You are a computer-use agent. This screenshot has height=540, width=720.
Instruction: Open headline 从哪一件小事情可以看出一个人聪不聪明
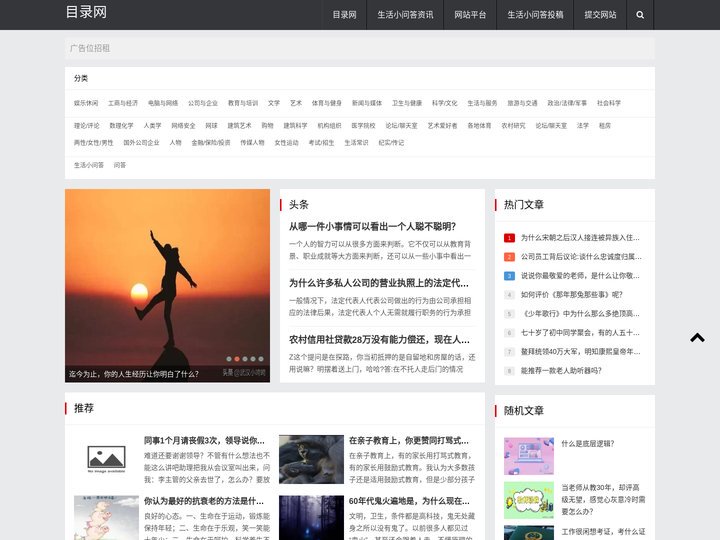372,227
